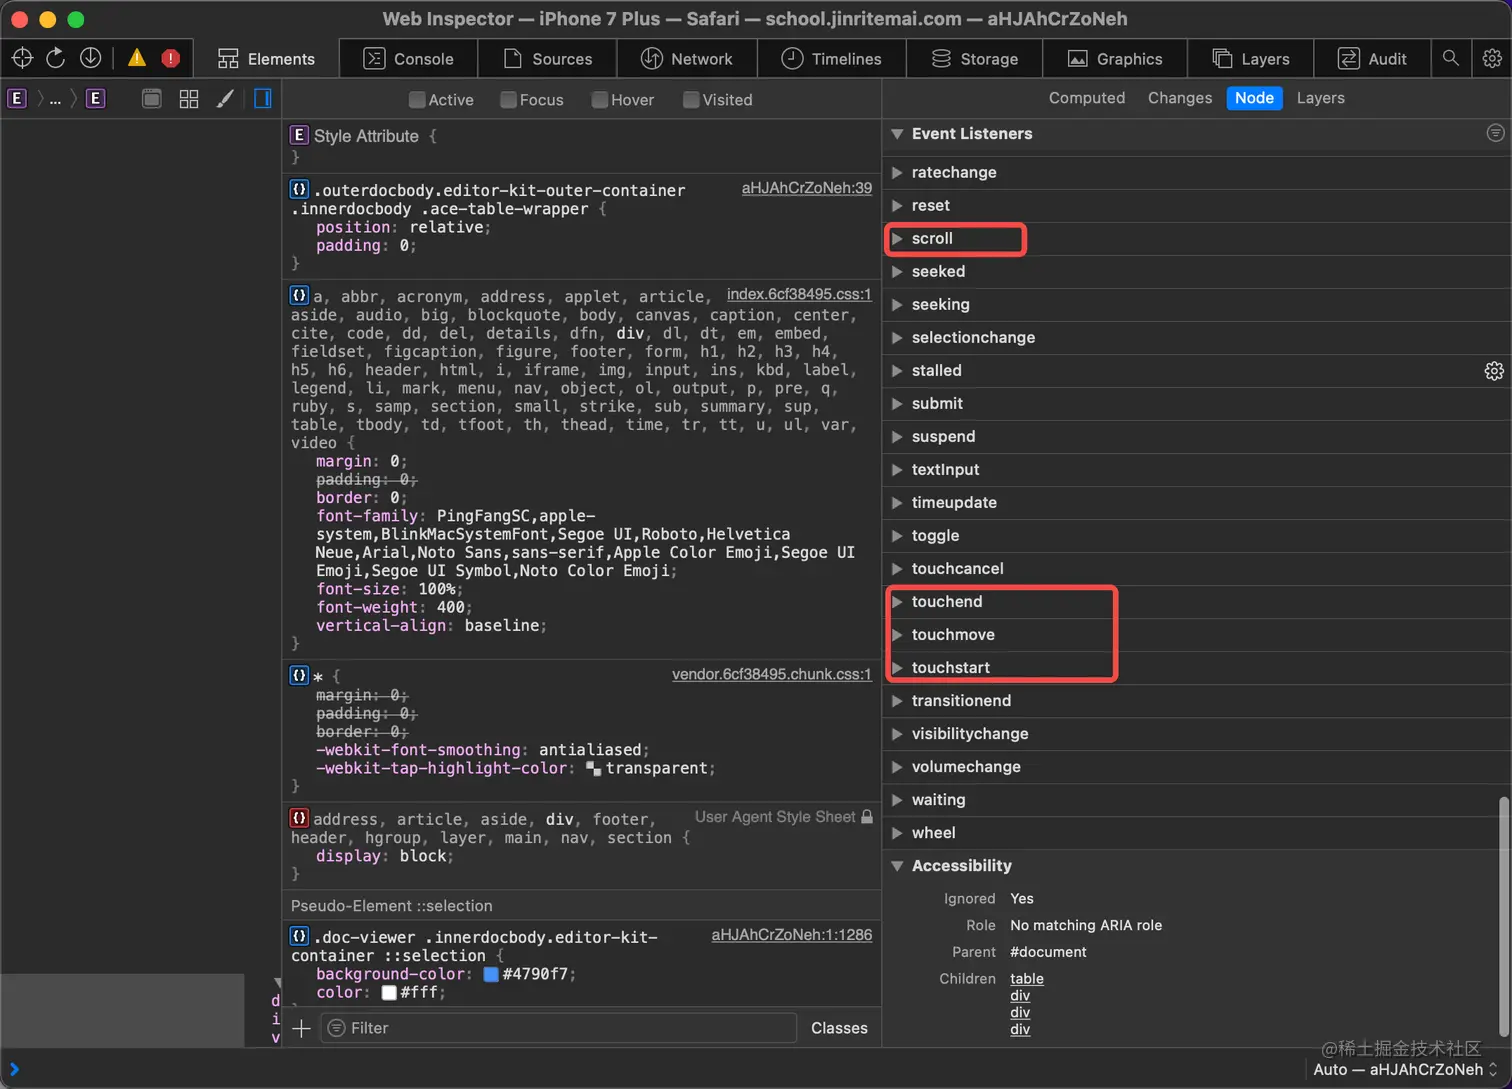Viewport: 1512px width, 1089px height.
Task: Click the Classes button
Action: [839, 1028]
